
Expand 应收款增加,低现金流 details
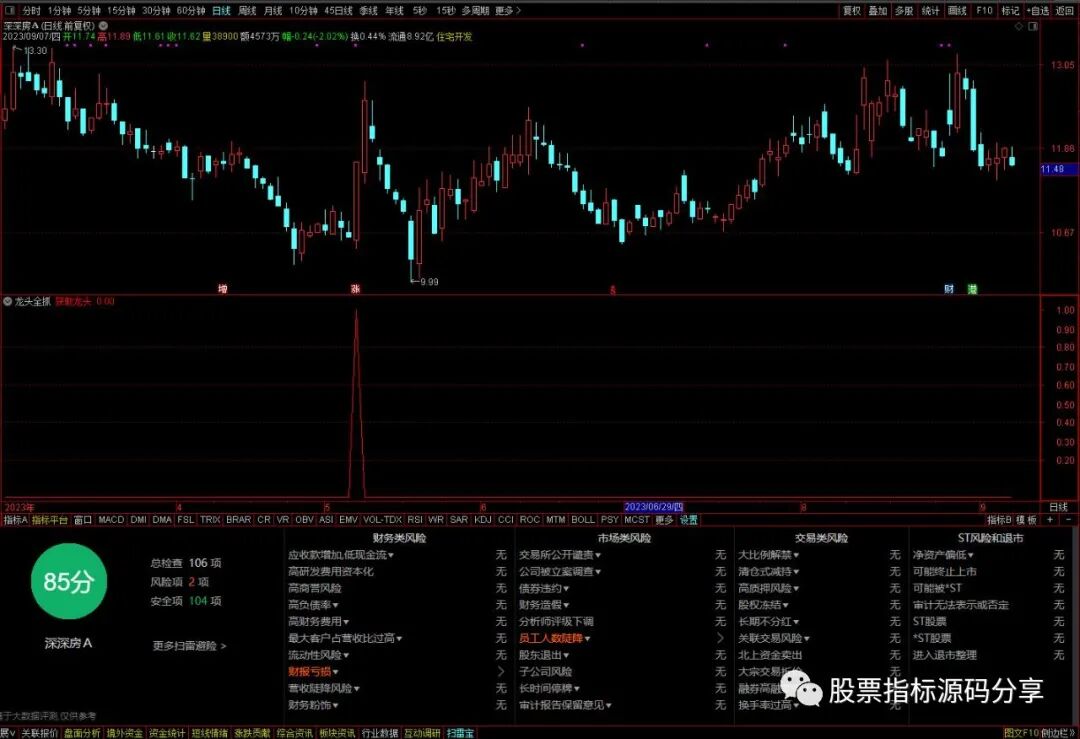coord(341,554)
